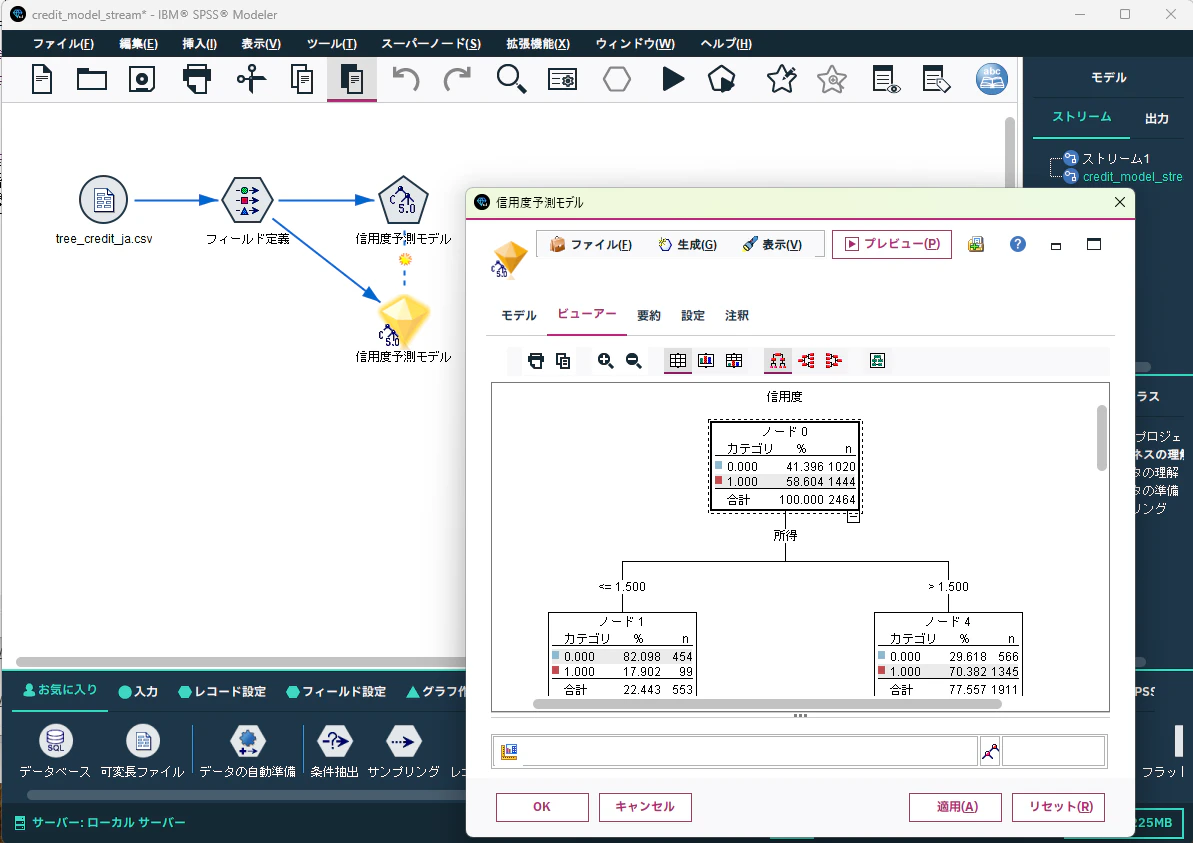Click the search magnifier icon in toolbar
This screenshot has width=1193, height=843.
coord(511,79)
